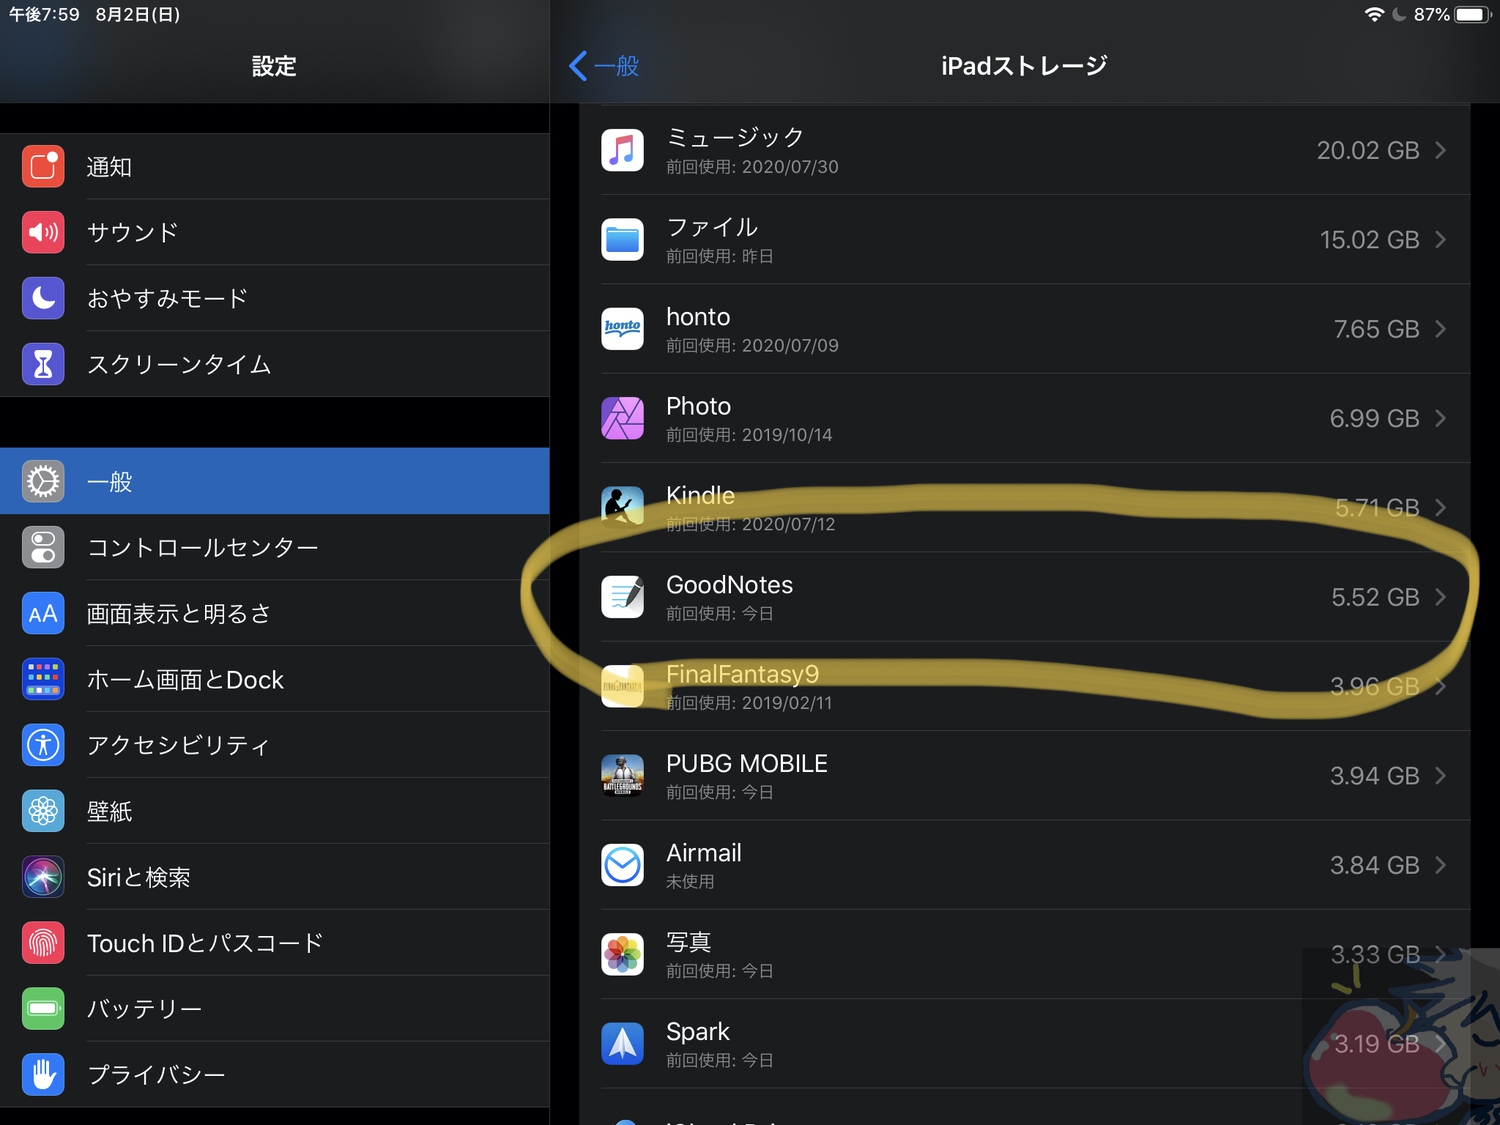This screenshot has height=1125, width=1500.
Task: Tap the PUBG MOBILE app icon
Action: (622, 776)
